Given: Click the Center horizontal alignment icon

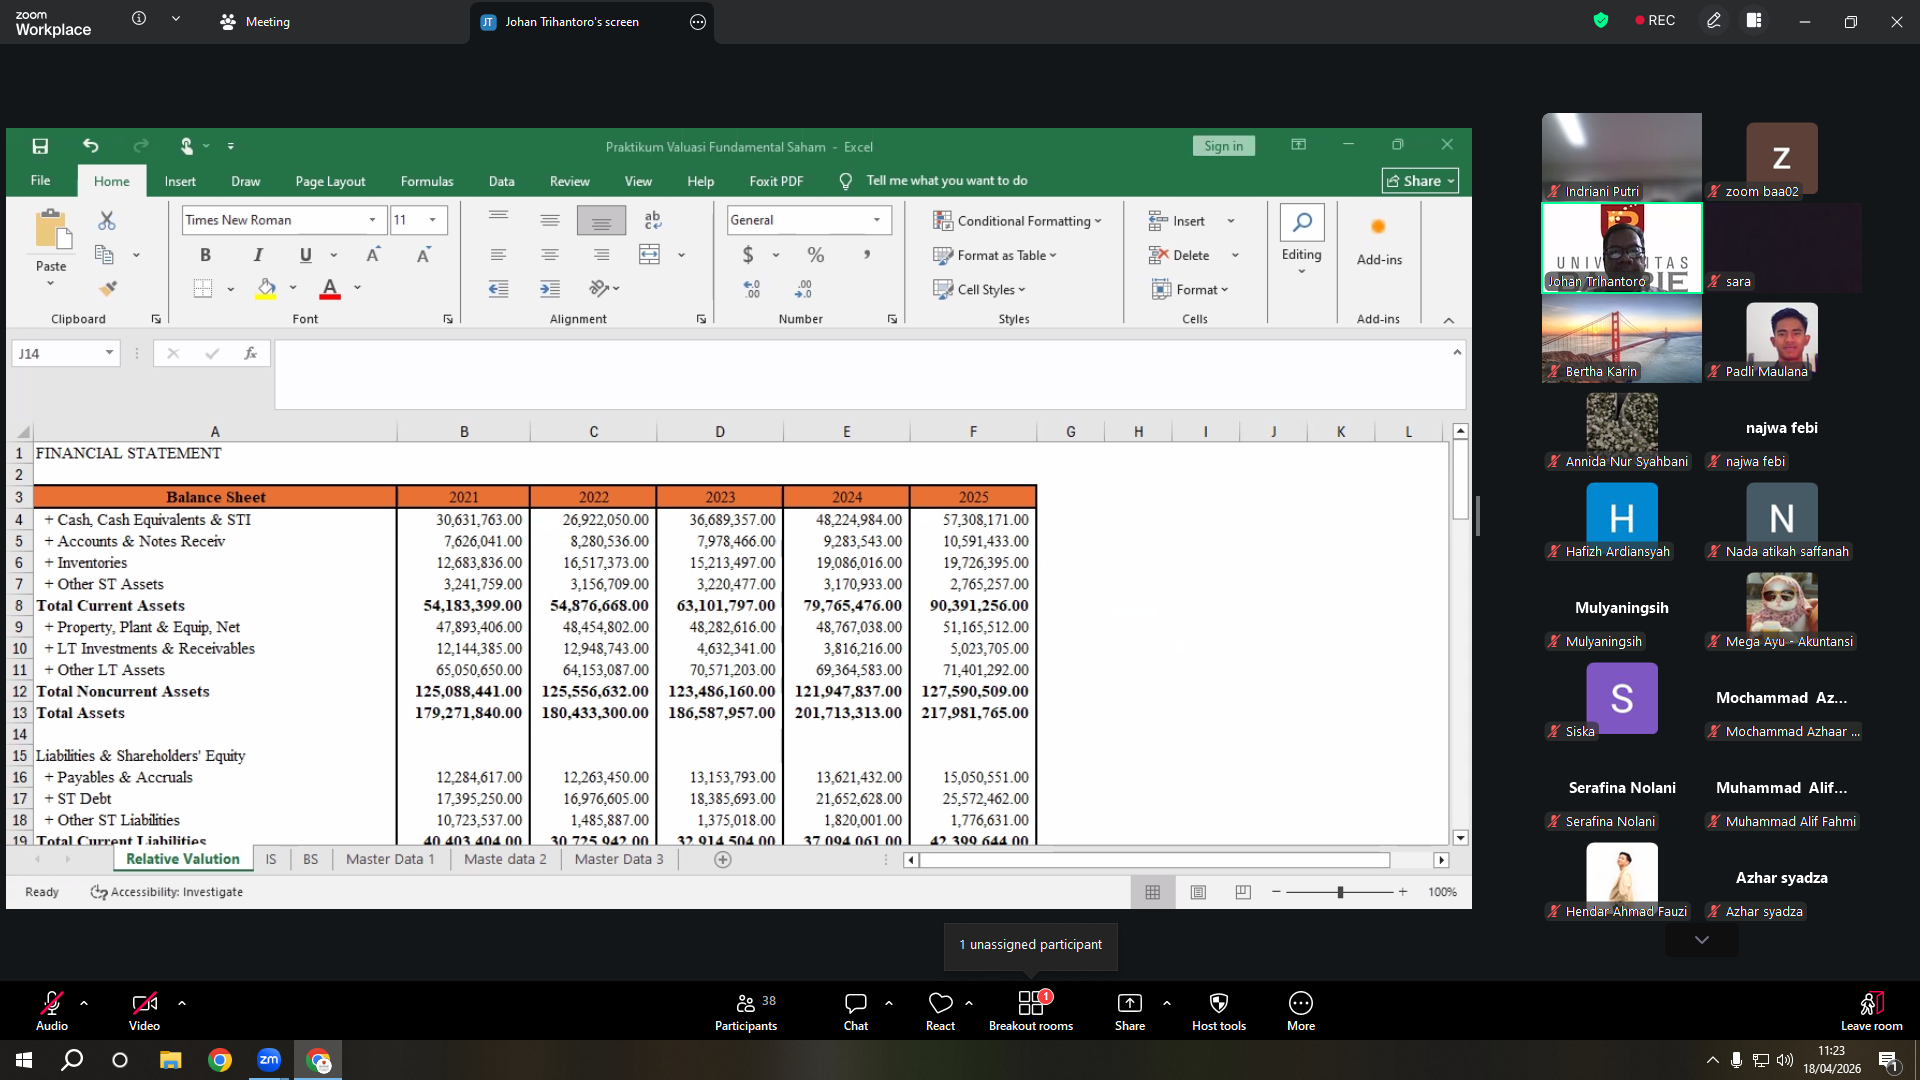Looking at the screenshot, I should [x=550, y=255].
